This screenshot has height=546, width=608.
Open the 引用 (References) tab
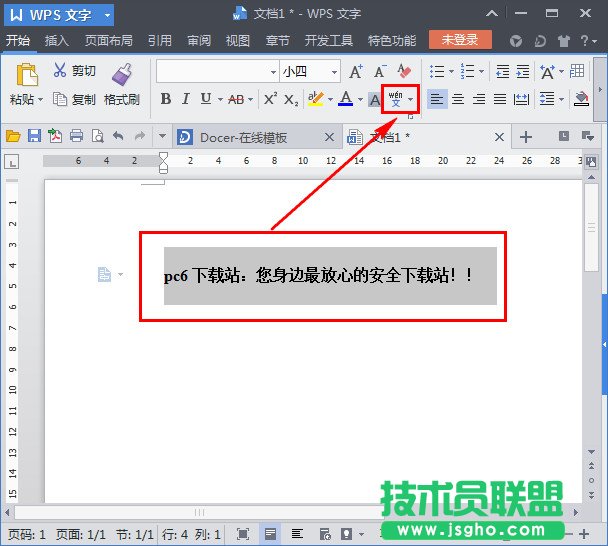[160, 40]
